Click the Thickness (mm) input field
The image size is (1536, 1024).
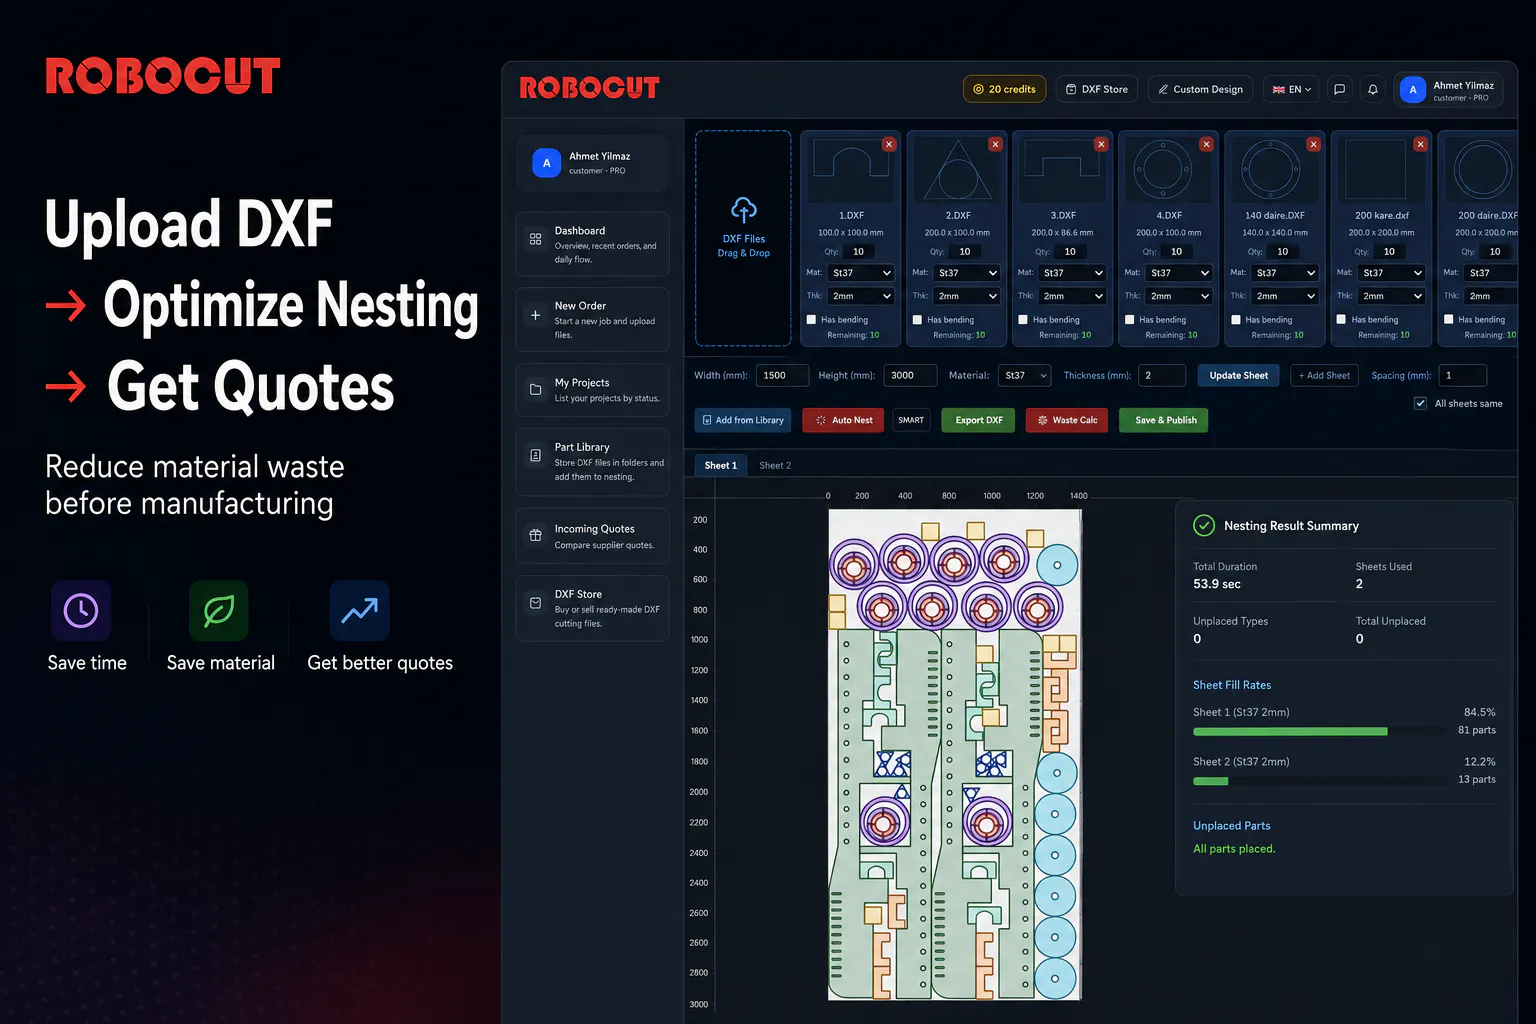(1162, 375)
